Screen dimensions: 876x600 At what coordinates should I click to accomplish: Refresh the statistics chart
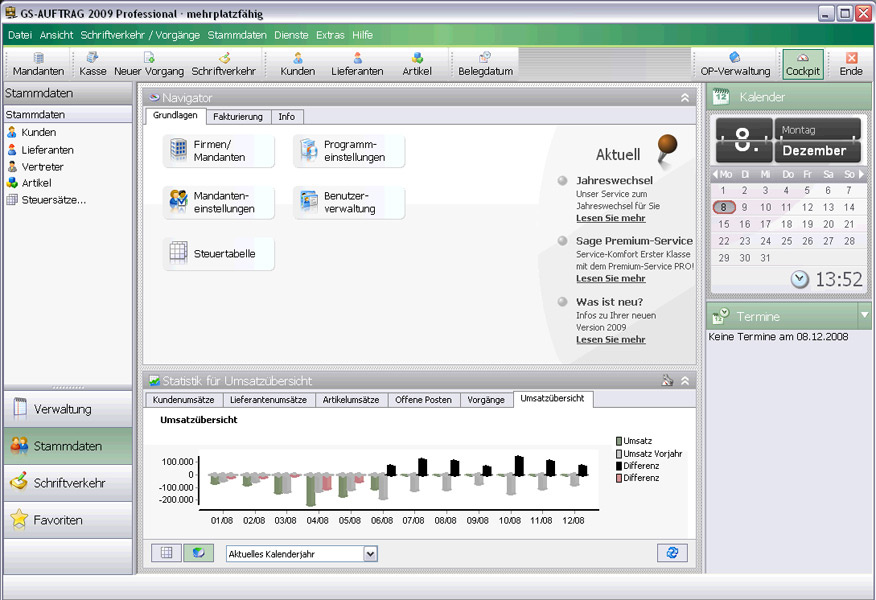(672, 553)
